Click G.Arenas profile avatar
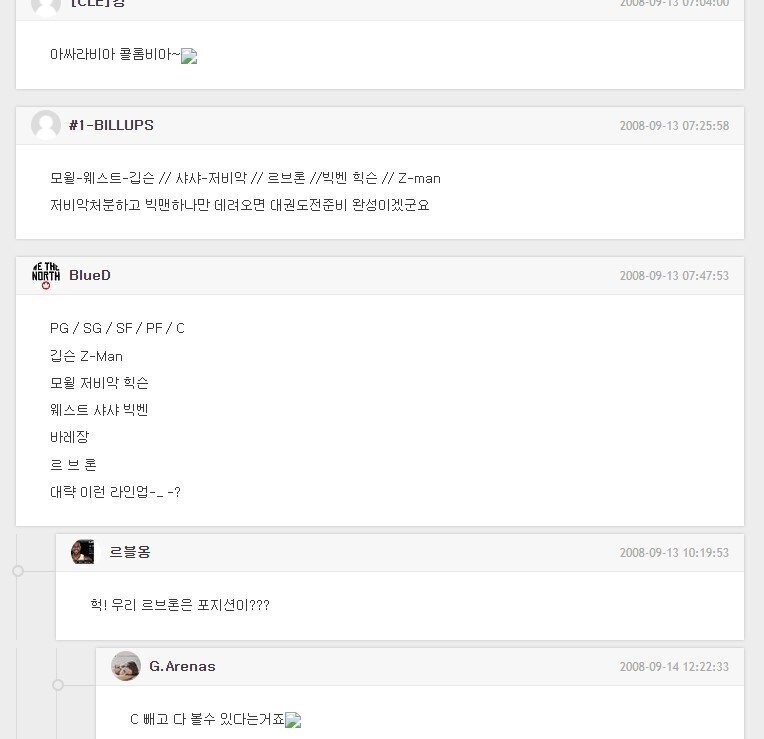Viewport: 764px width, 739px height. coord(126,666)
